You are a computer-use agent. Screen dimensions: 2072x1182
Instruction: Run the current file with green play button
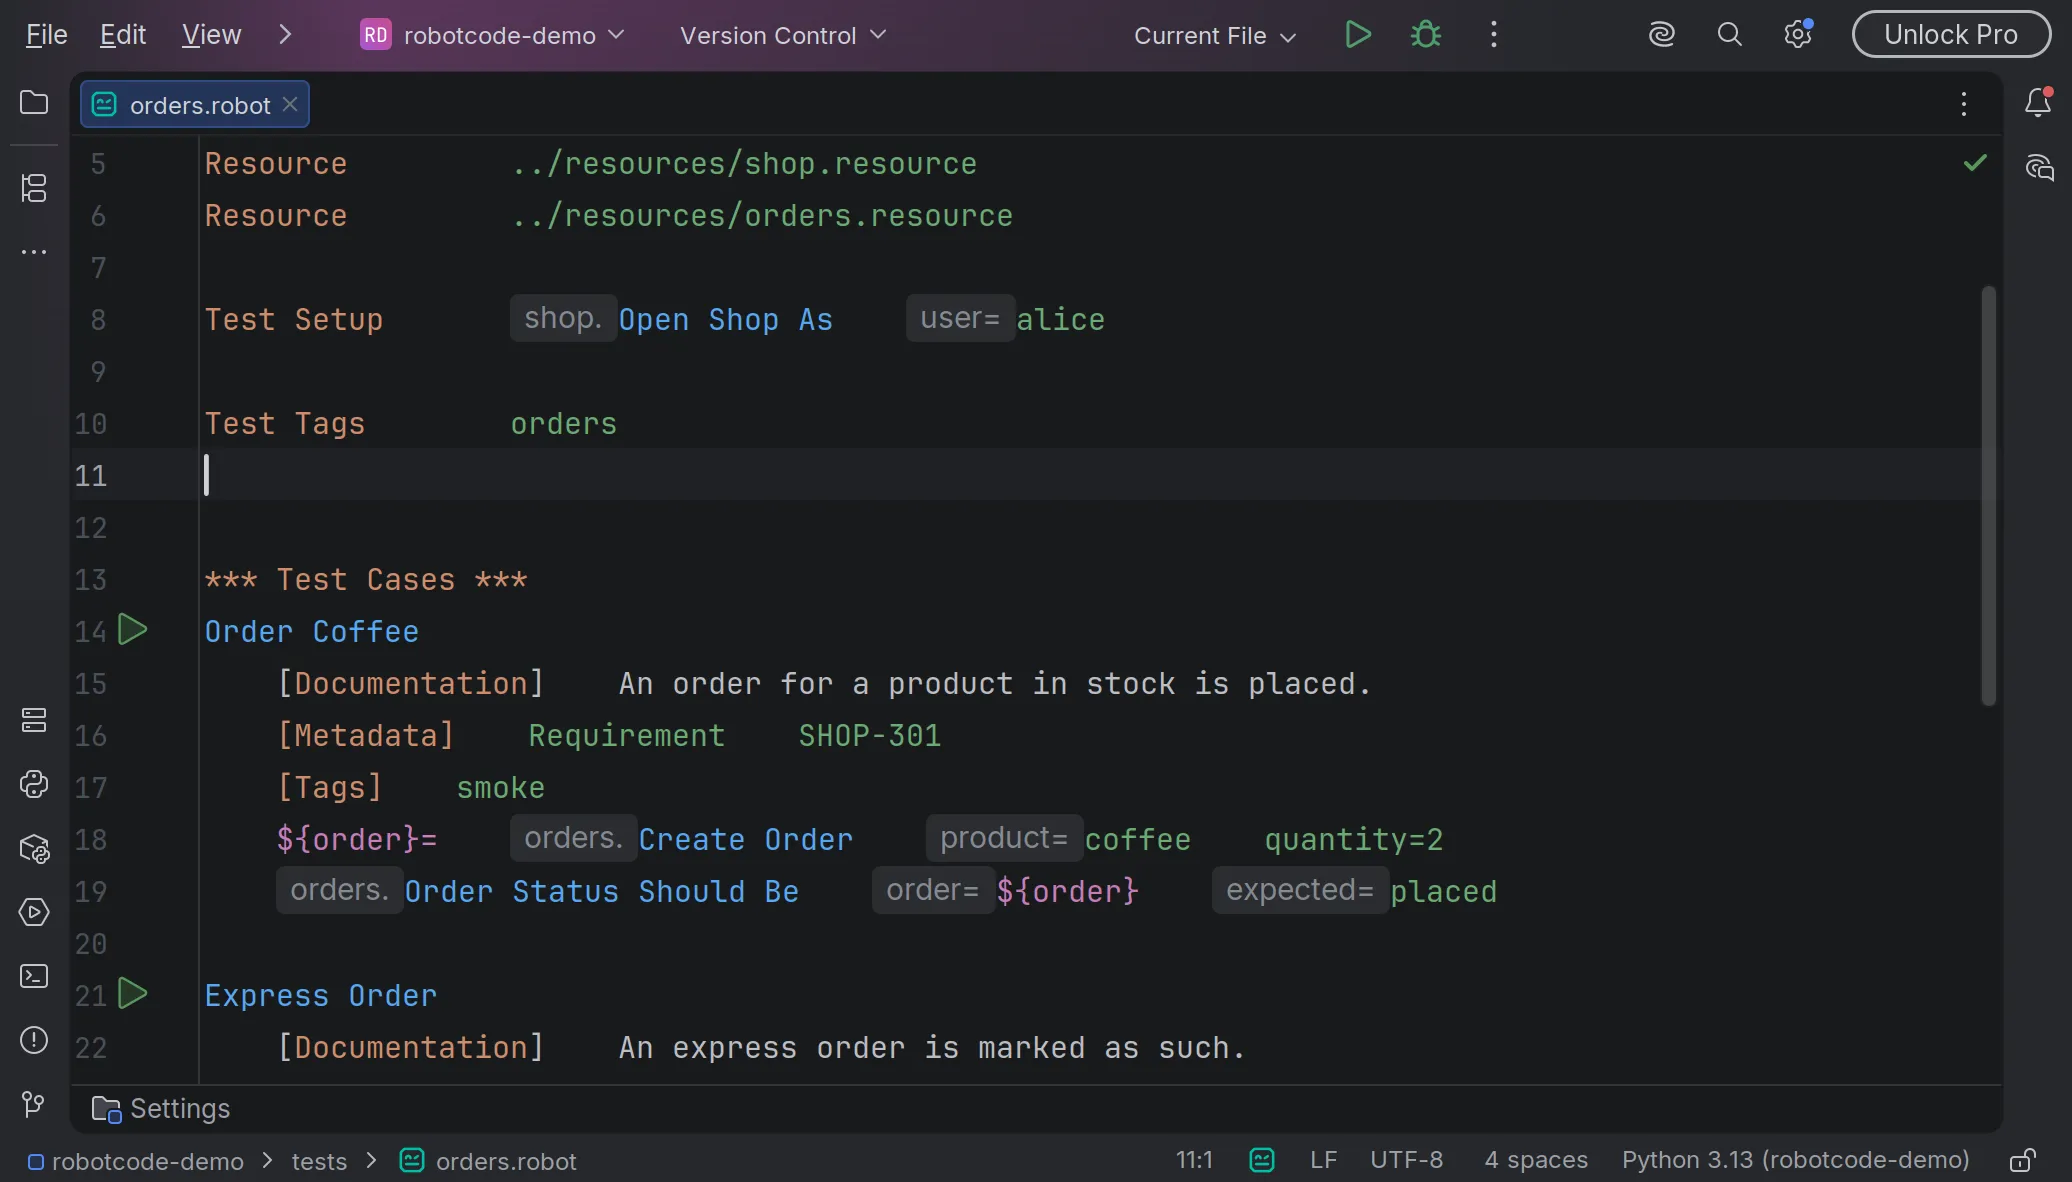[1357, 35]
